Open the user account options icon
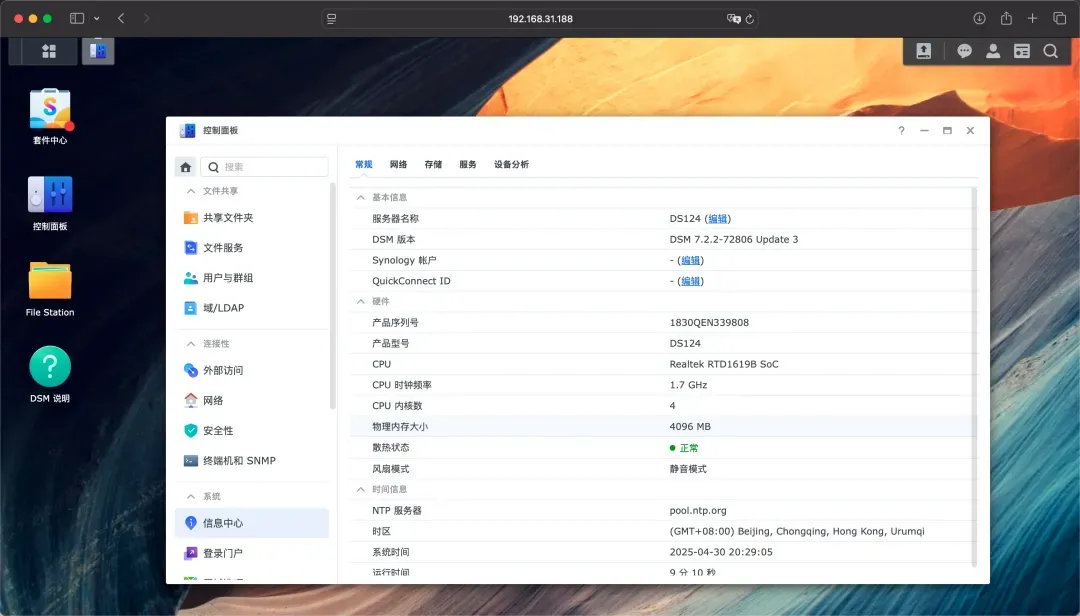The image size is (1080, 616). [993, 51]
